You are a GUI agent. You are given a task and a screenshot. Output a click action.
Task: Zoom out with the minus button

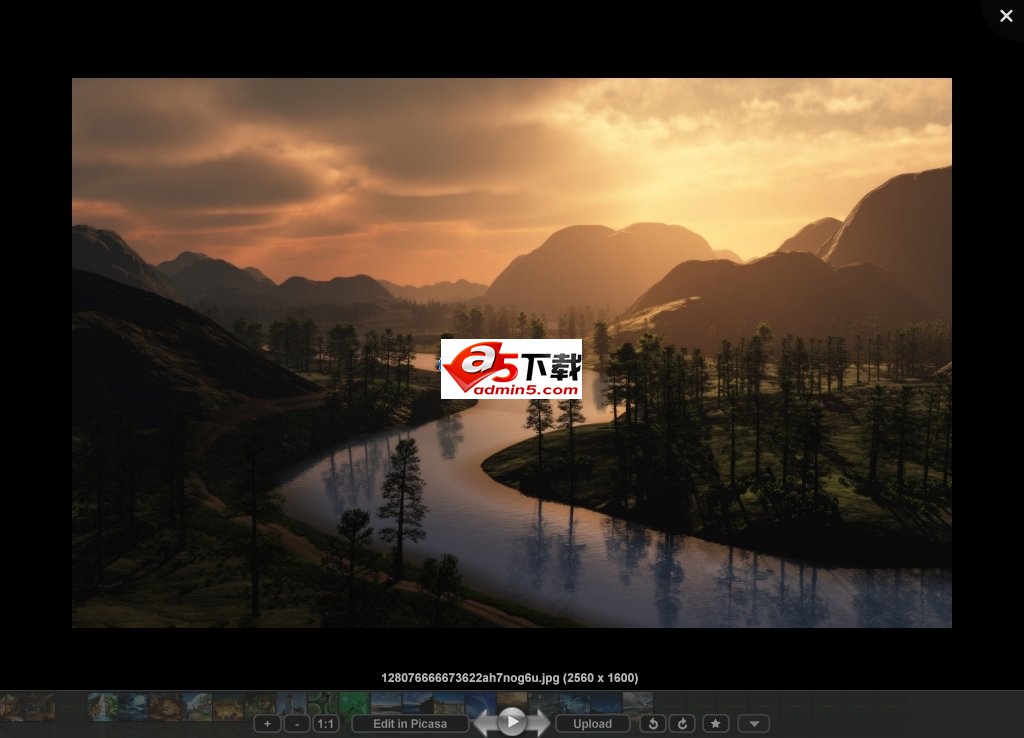[296, 724]
